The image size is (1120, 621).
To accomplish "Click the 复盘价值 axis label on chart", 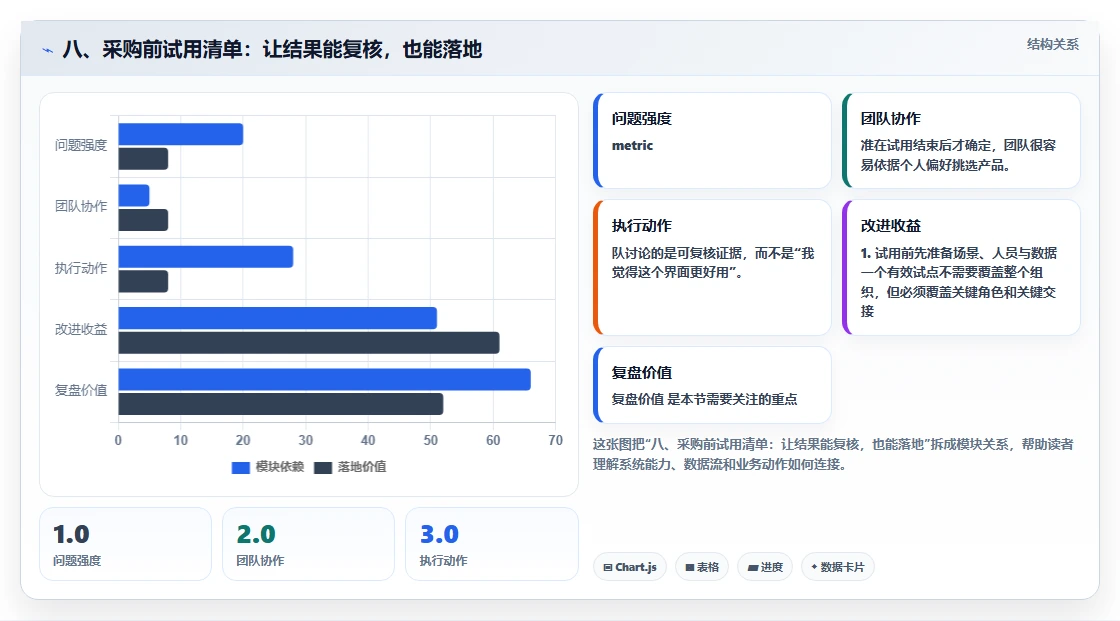I will pyautogui.click(x=81, y=390).
